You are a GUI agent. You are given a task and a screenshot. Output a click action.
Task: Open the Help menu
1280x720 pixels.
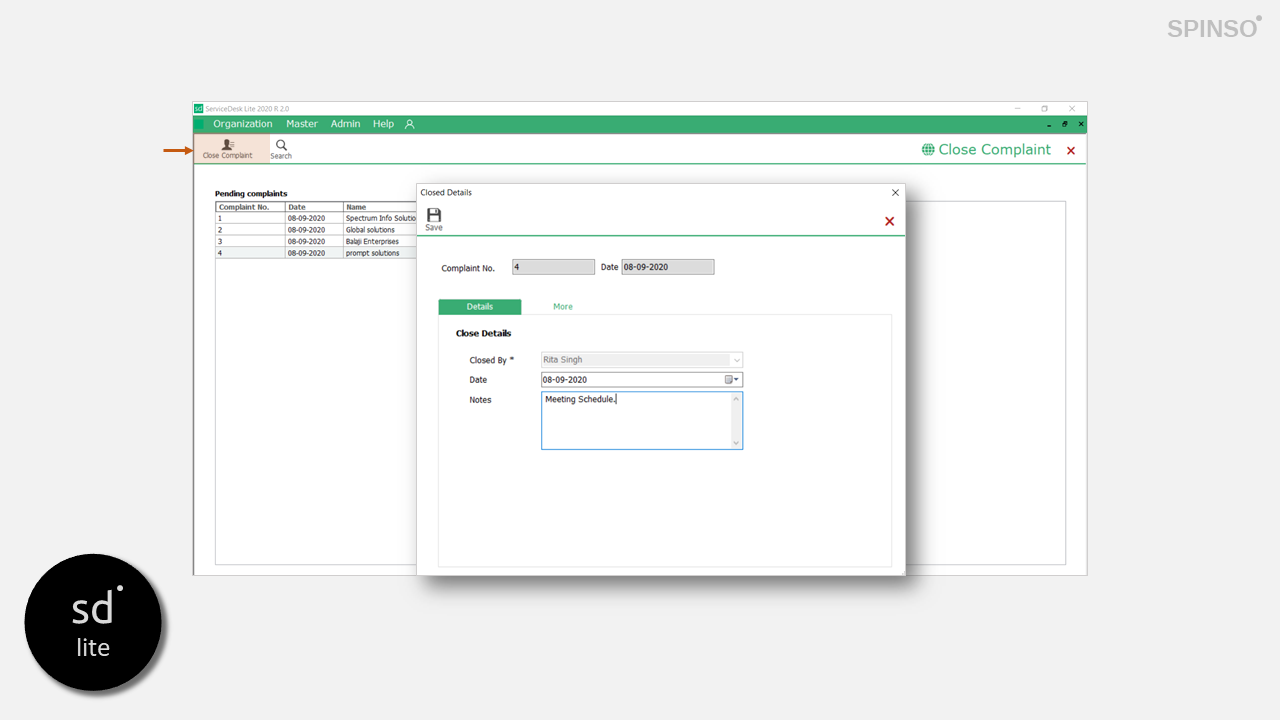[x=383, y=124]
